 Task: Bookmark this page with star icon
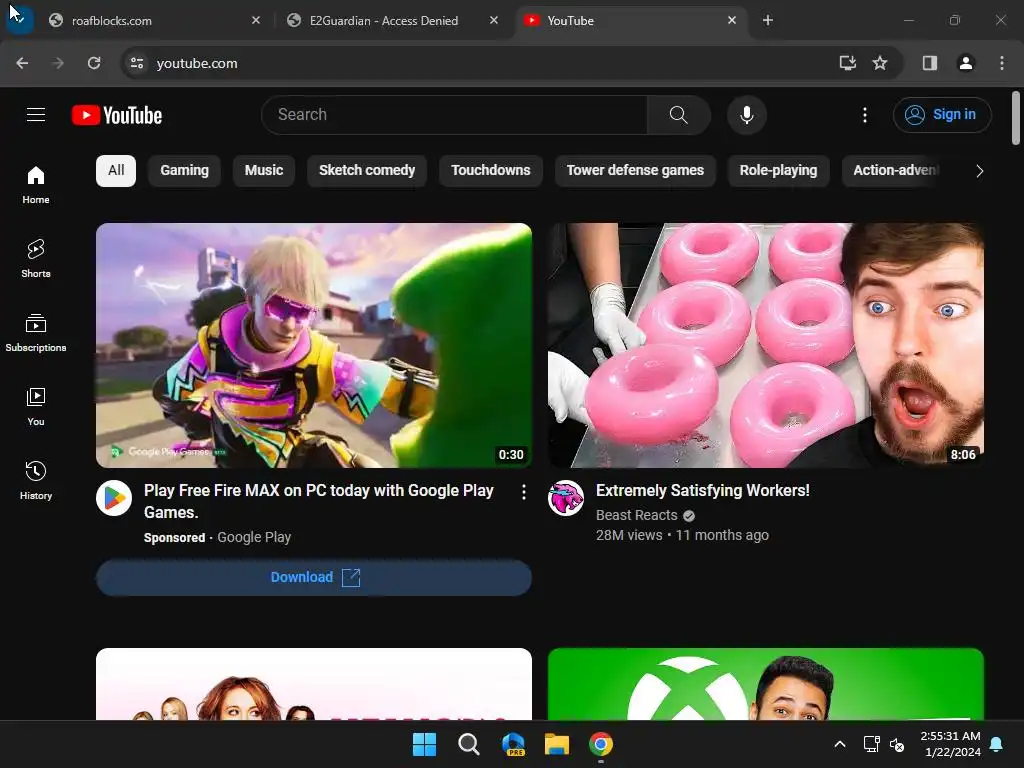(880, 63)
